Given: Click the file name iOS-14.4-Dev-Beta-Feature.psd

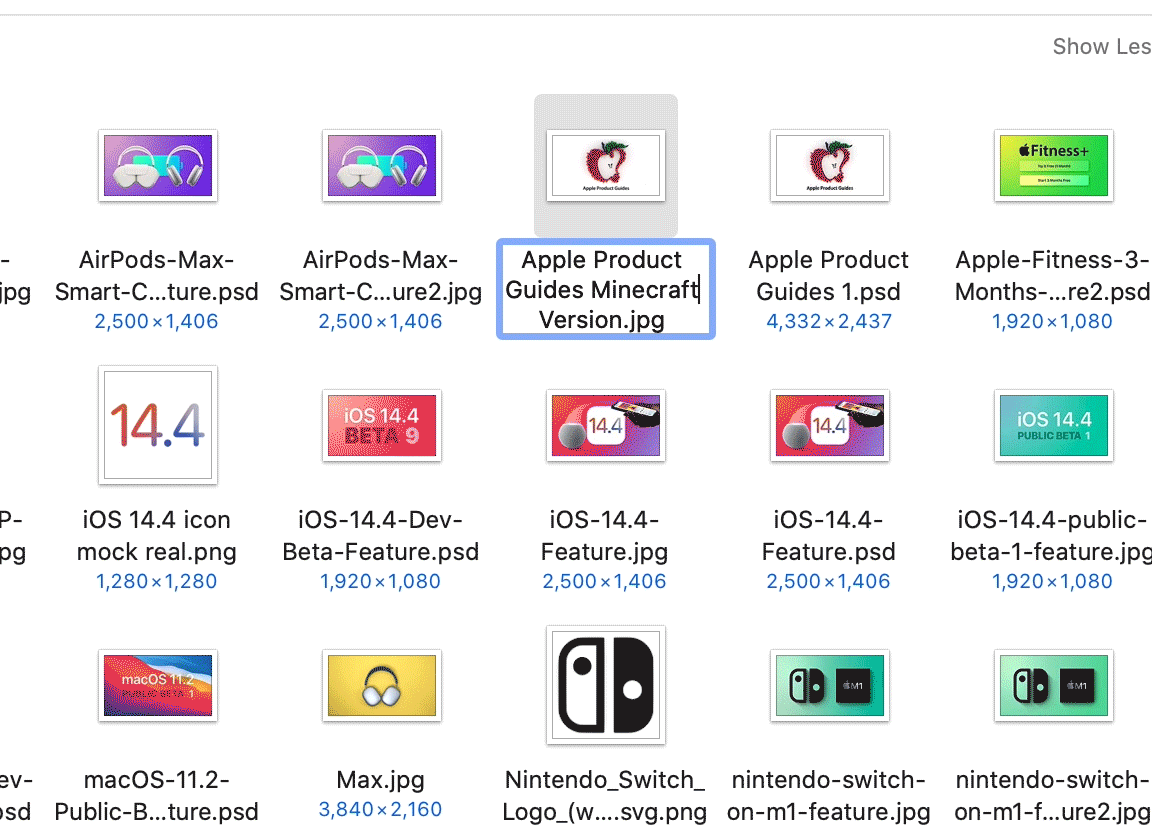Looking at the screenshot, I should point(381,535).
